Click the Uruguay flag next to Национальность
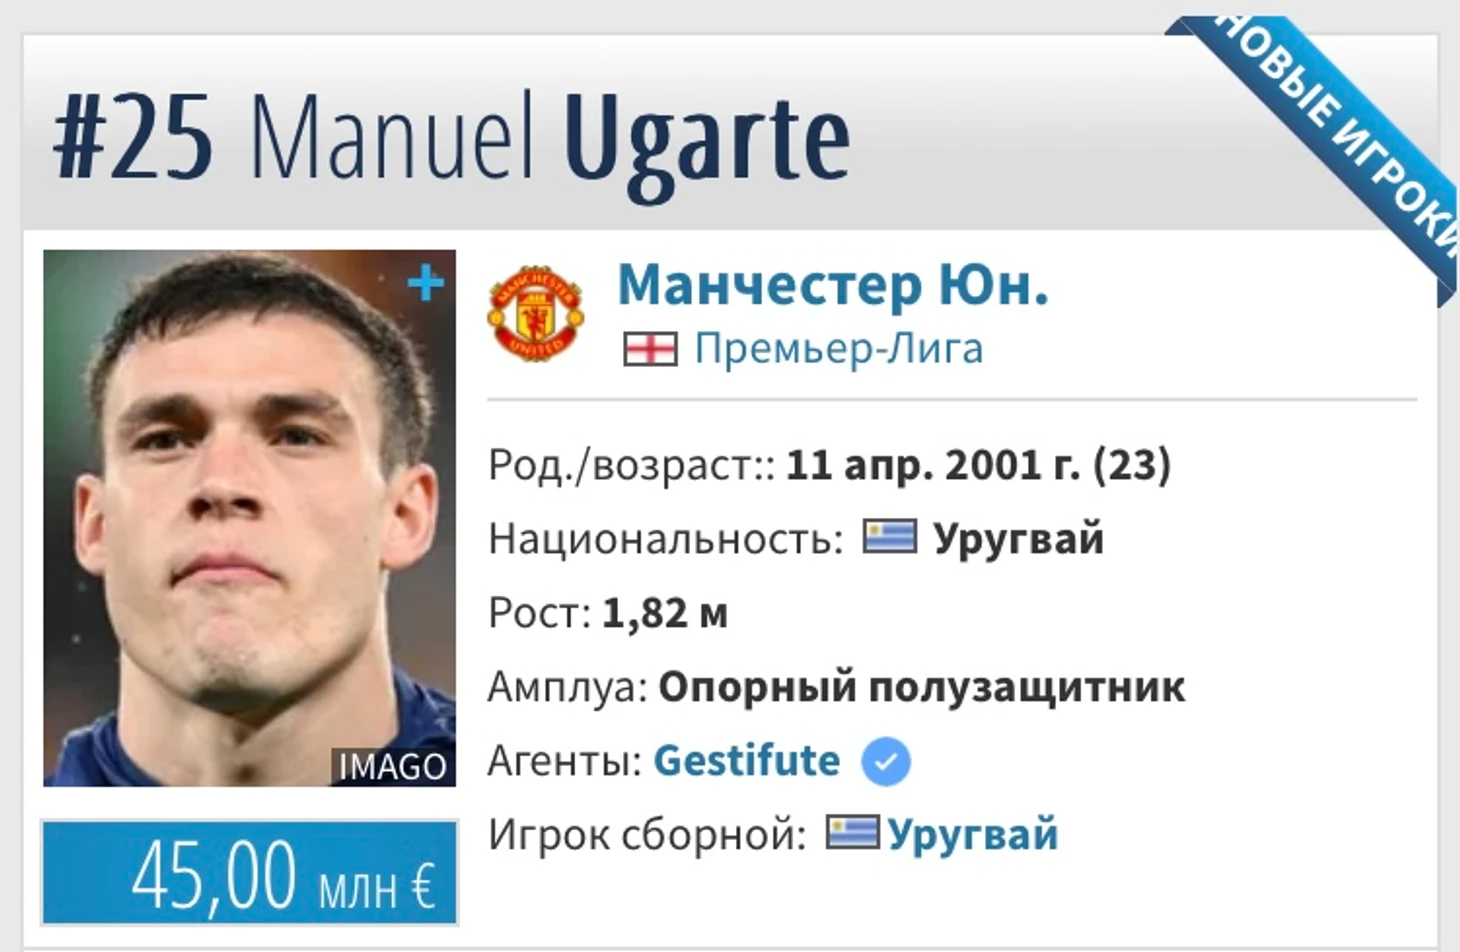This screenshot has height=952, width=1460. [889, 538]
